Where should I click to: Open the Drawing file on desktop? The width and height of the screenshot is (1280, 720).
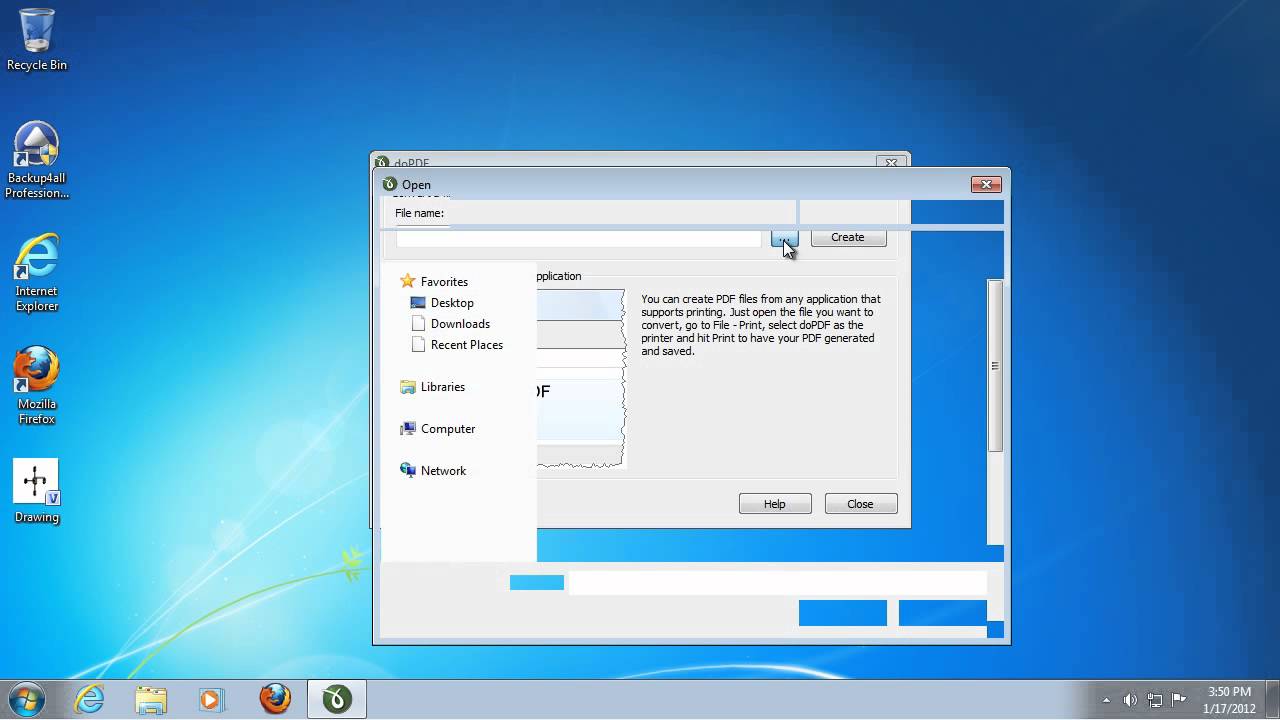pyautogui.click(x=37, y=491)
